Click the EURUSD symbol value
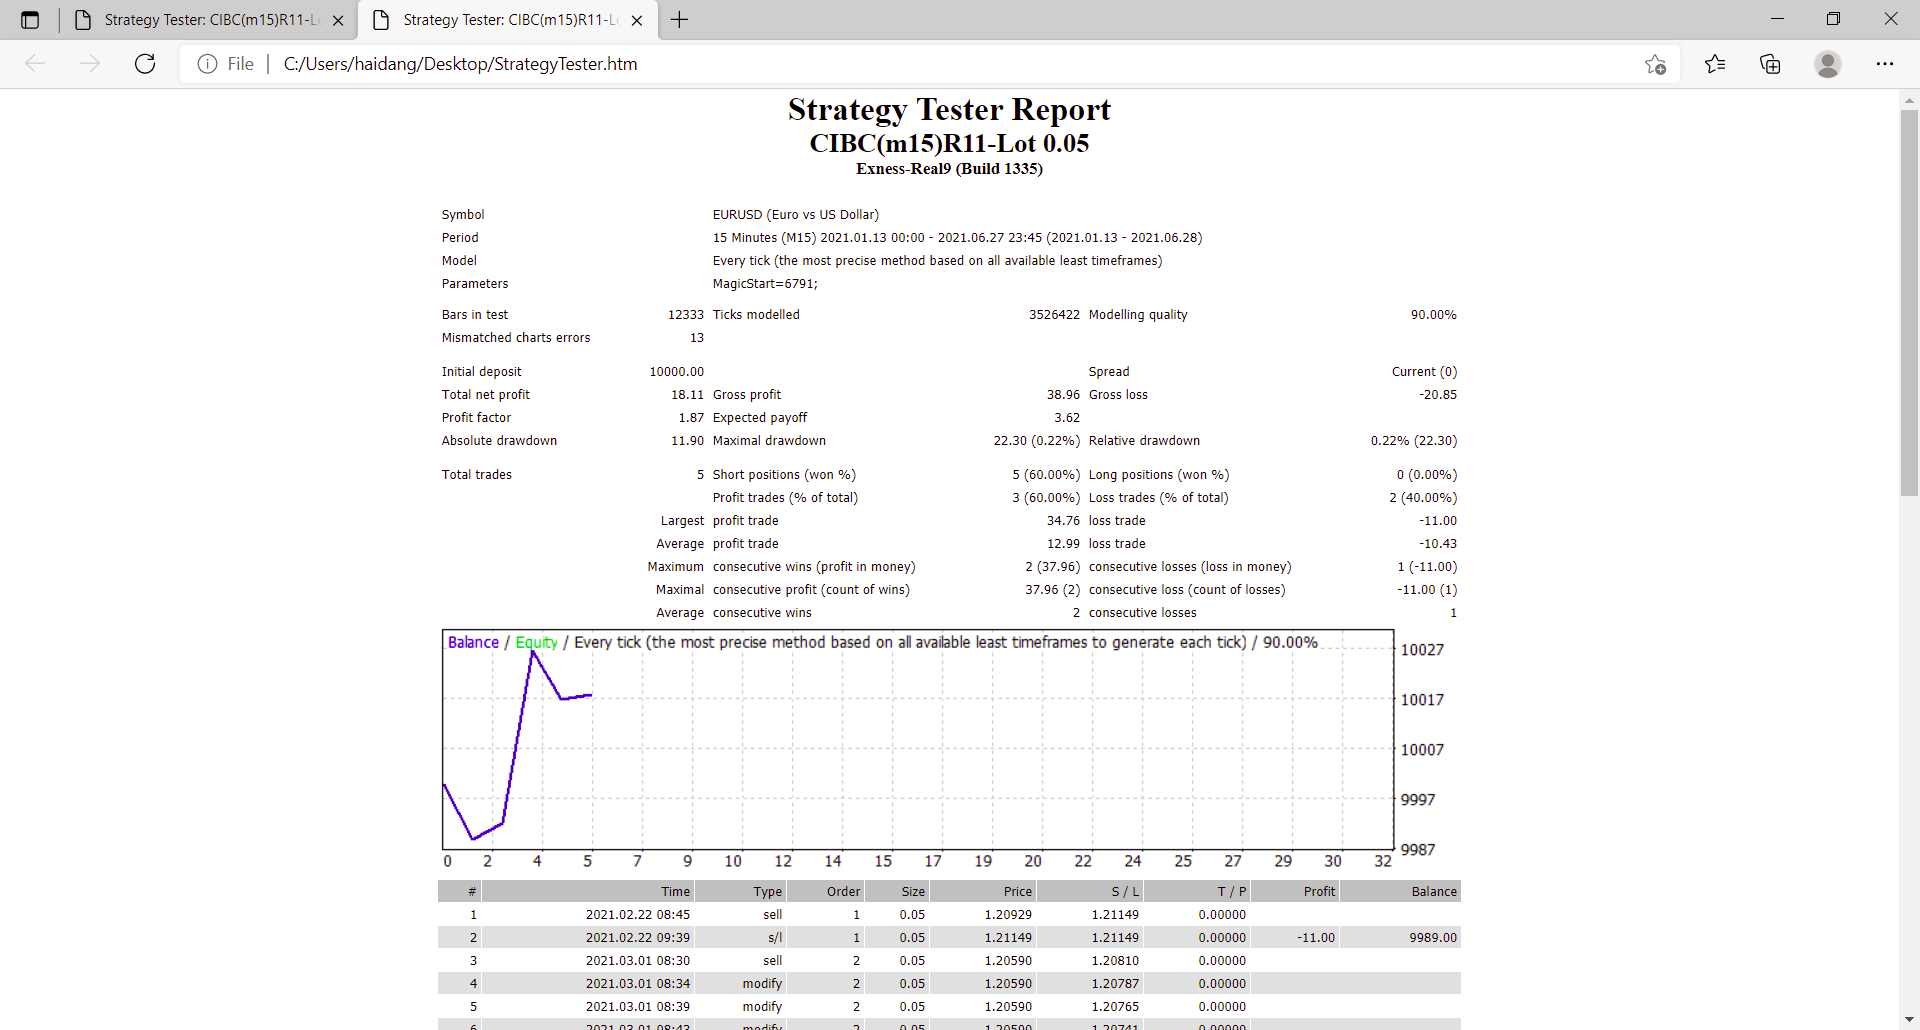 click(795, 215)
